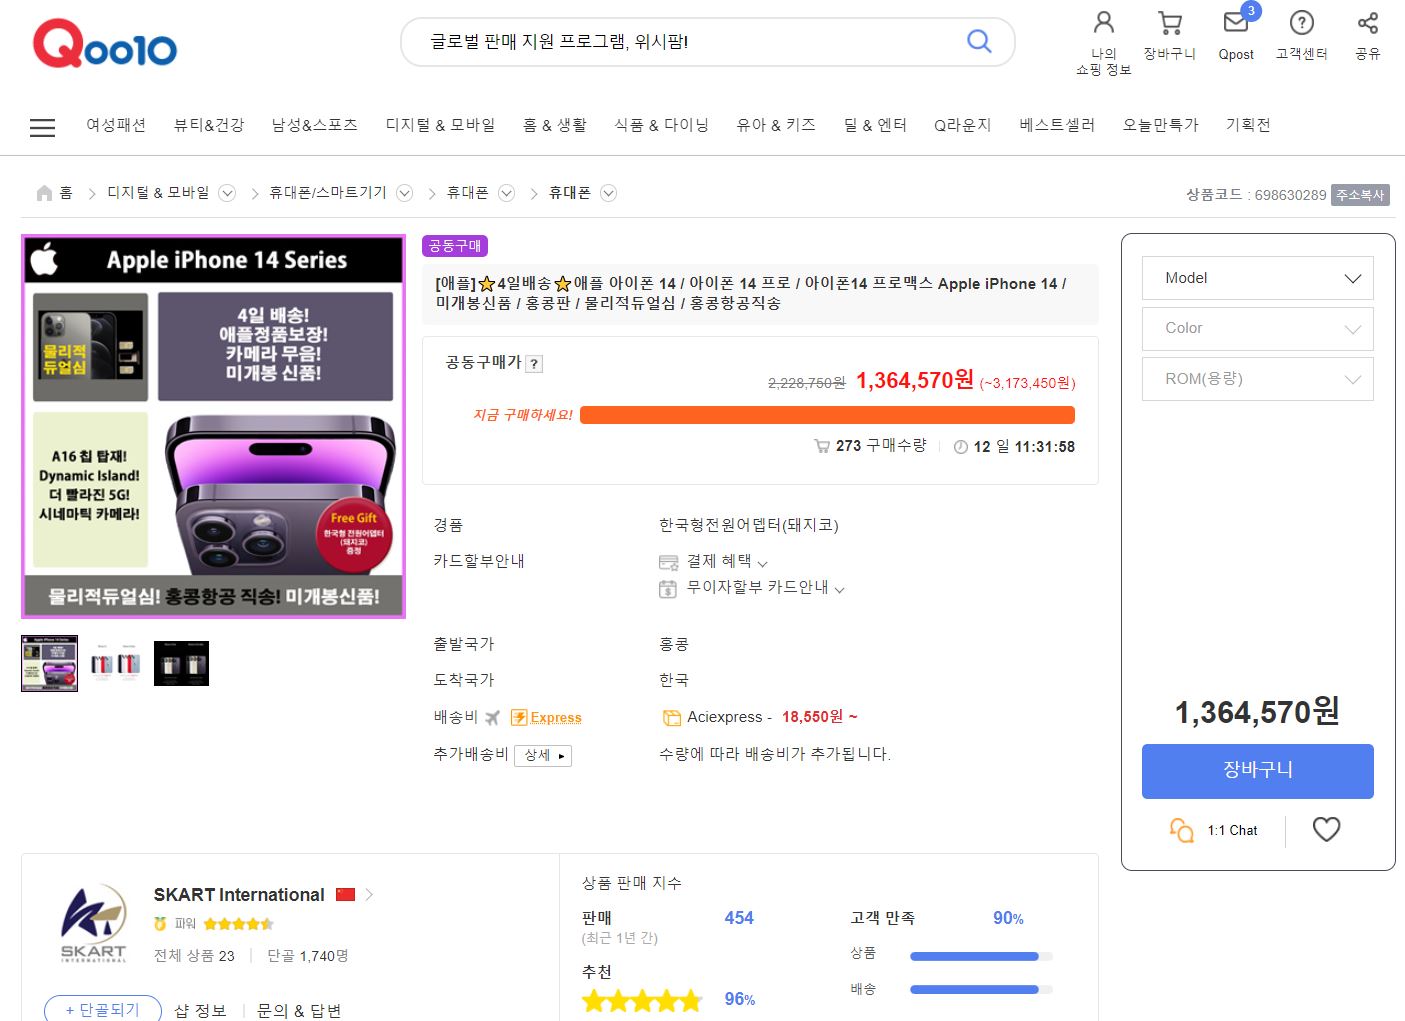This screenshot has width=1405, height=1021.
Task: Click the product title text
Action: point(751,293)
